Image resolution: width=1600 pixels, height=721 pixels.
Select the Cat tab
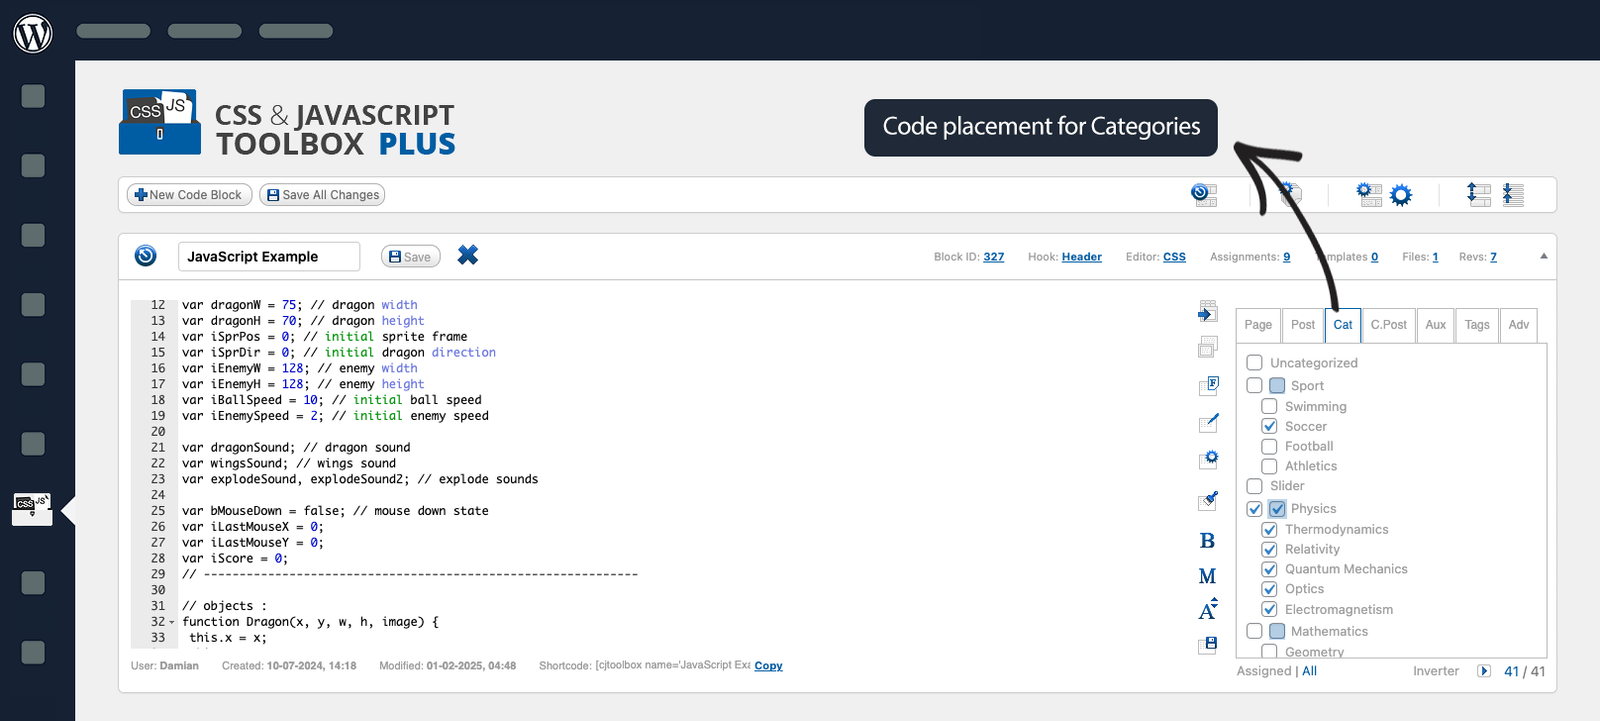pyautogui.click(x=1343, y=325)
